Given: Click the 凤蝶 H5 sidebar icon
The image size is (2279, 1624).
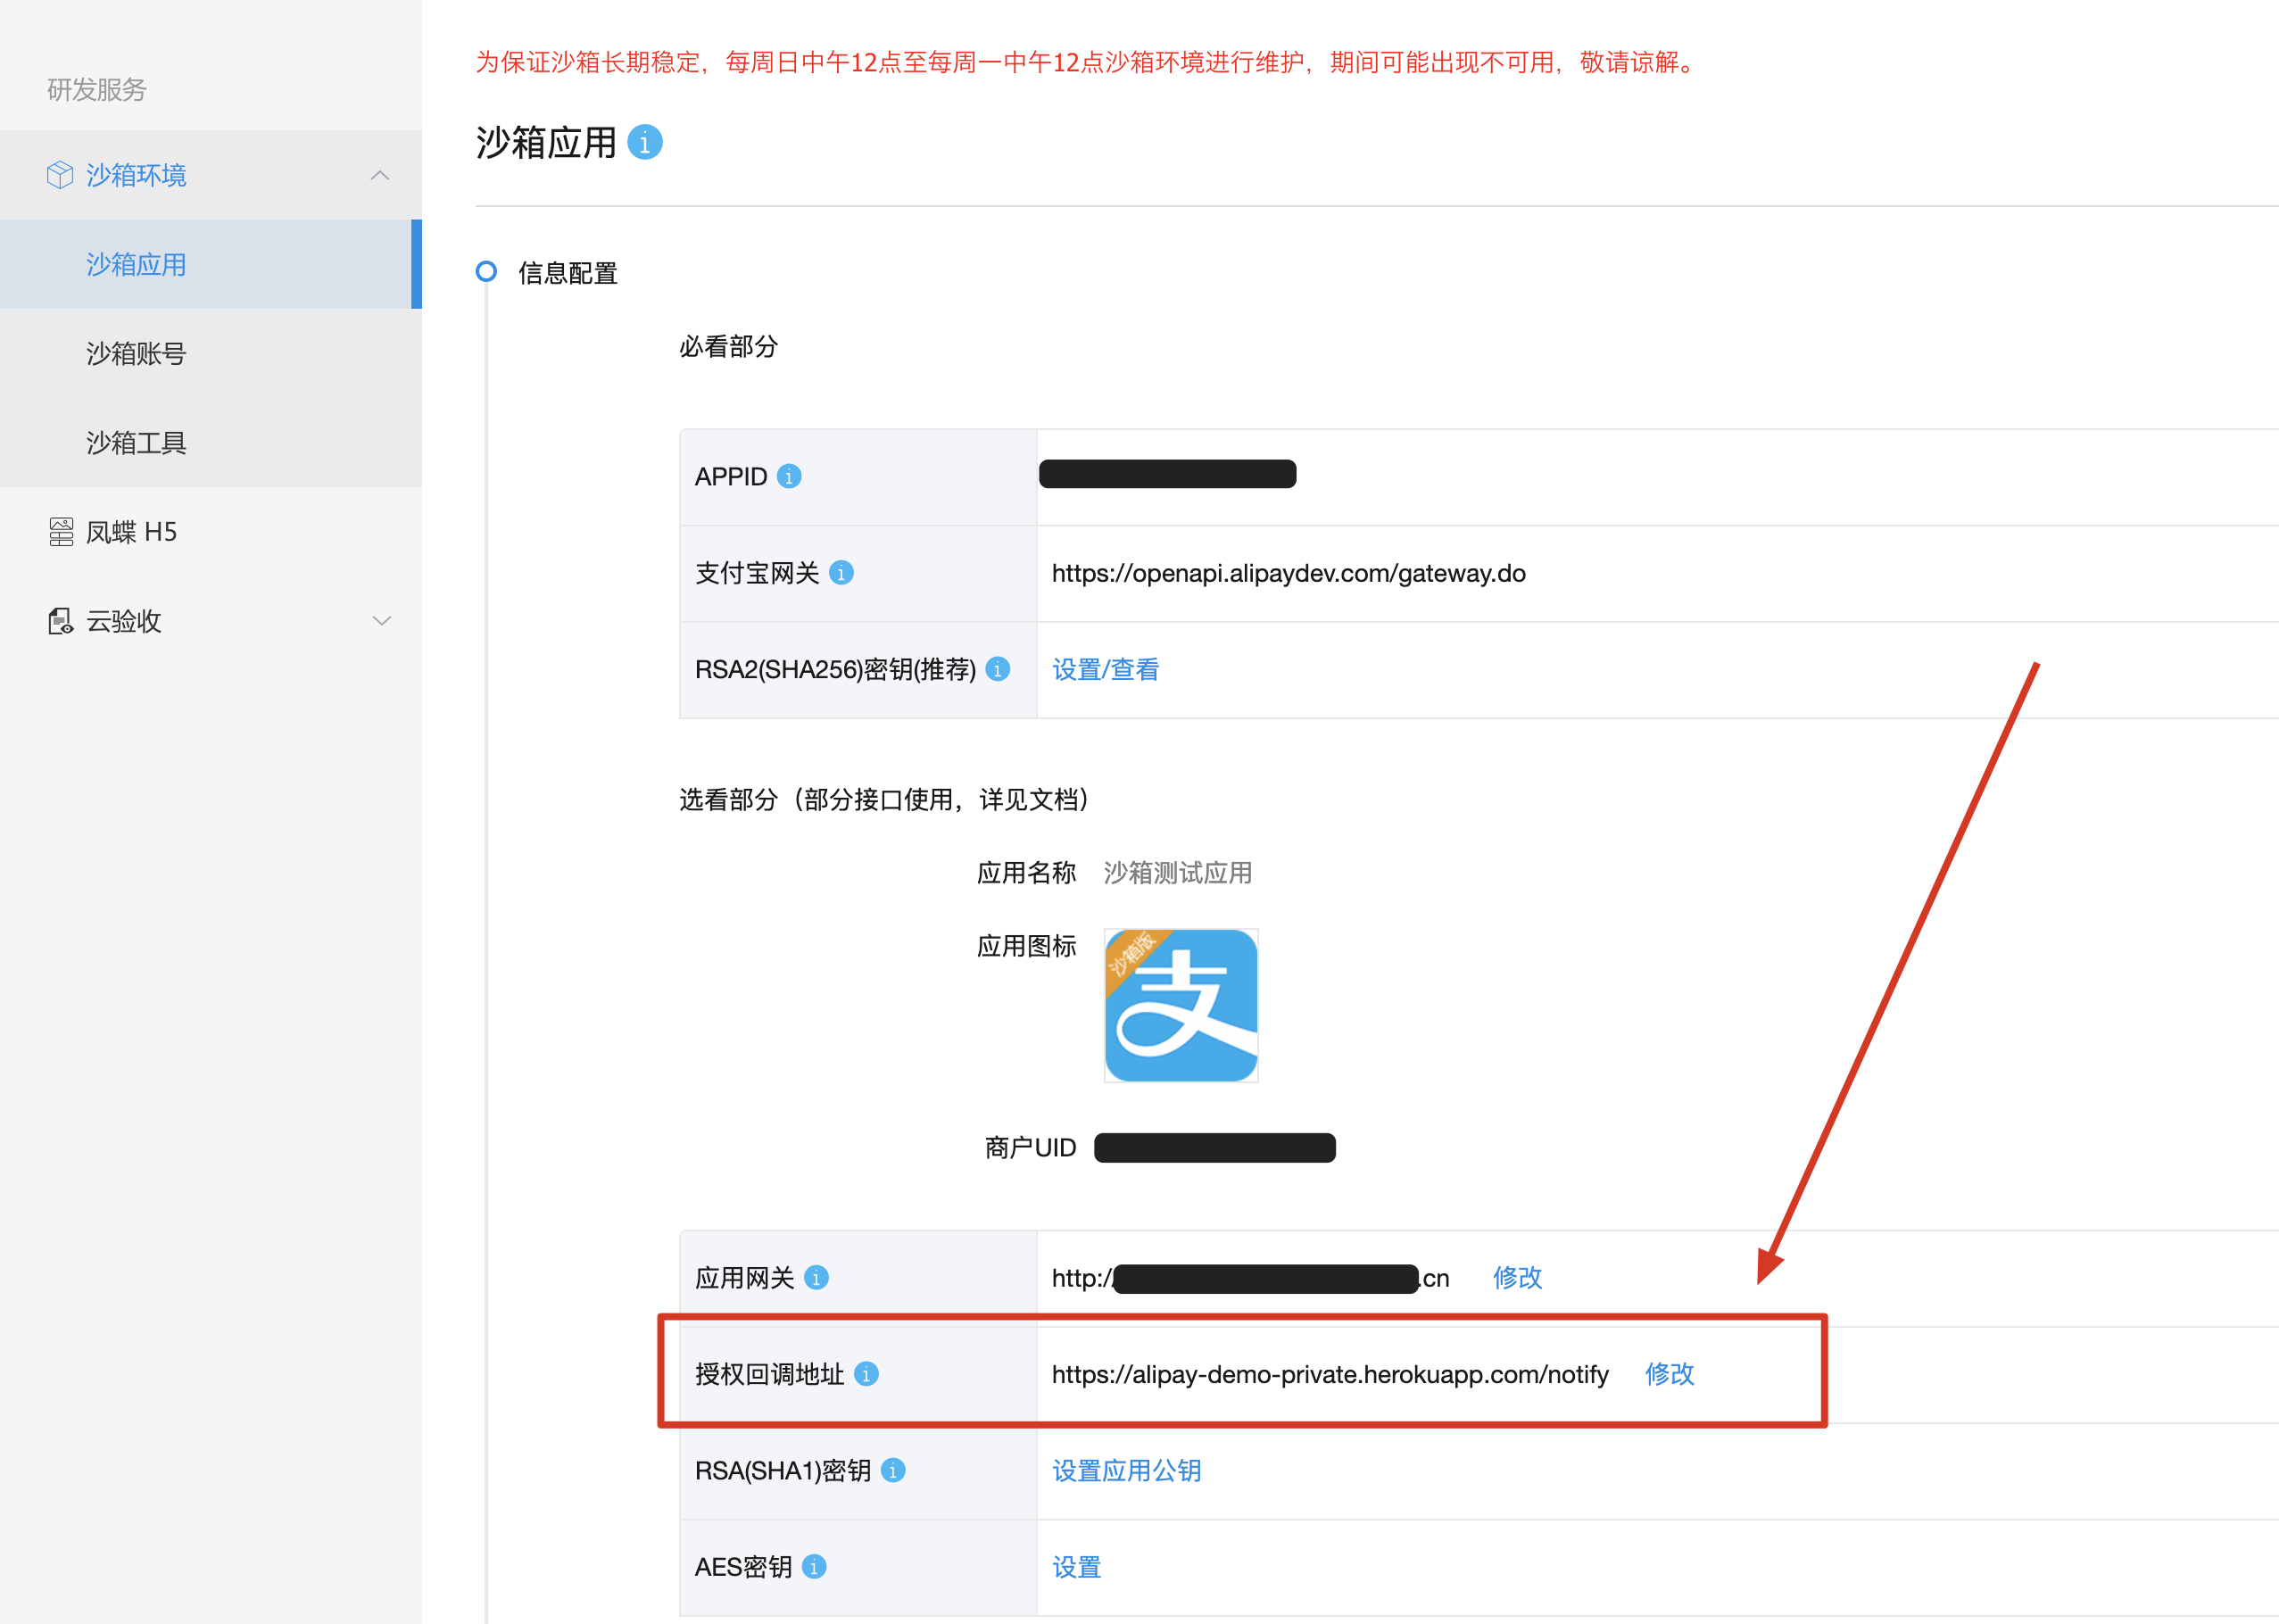Looking at the screenshot, I should tap(61, 532).
